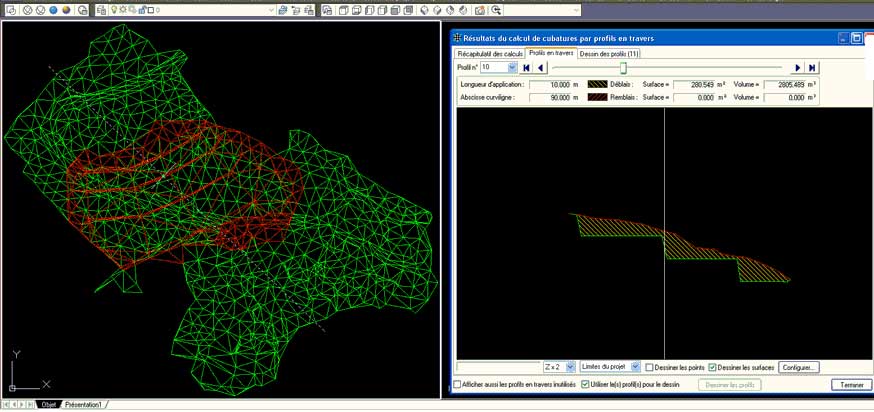This screenshot has height=412, width=874.
Task: Click the layer previous icon
Action: (296, 10)
